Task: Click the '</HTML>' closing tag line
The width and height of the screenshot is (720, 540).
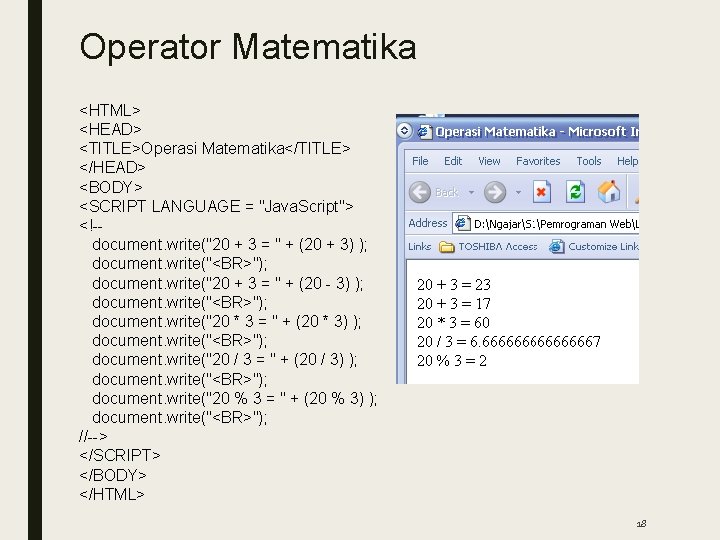Action: pyautogui.click(x=112, y=494)
